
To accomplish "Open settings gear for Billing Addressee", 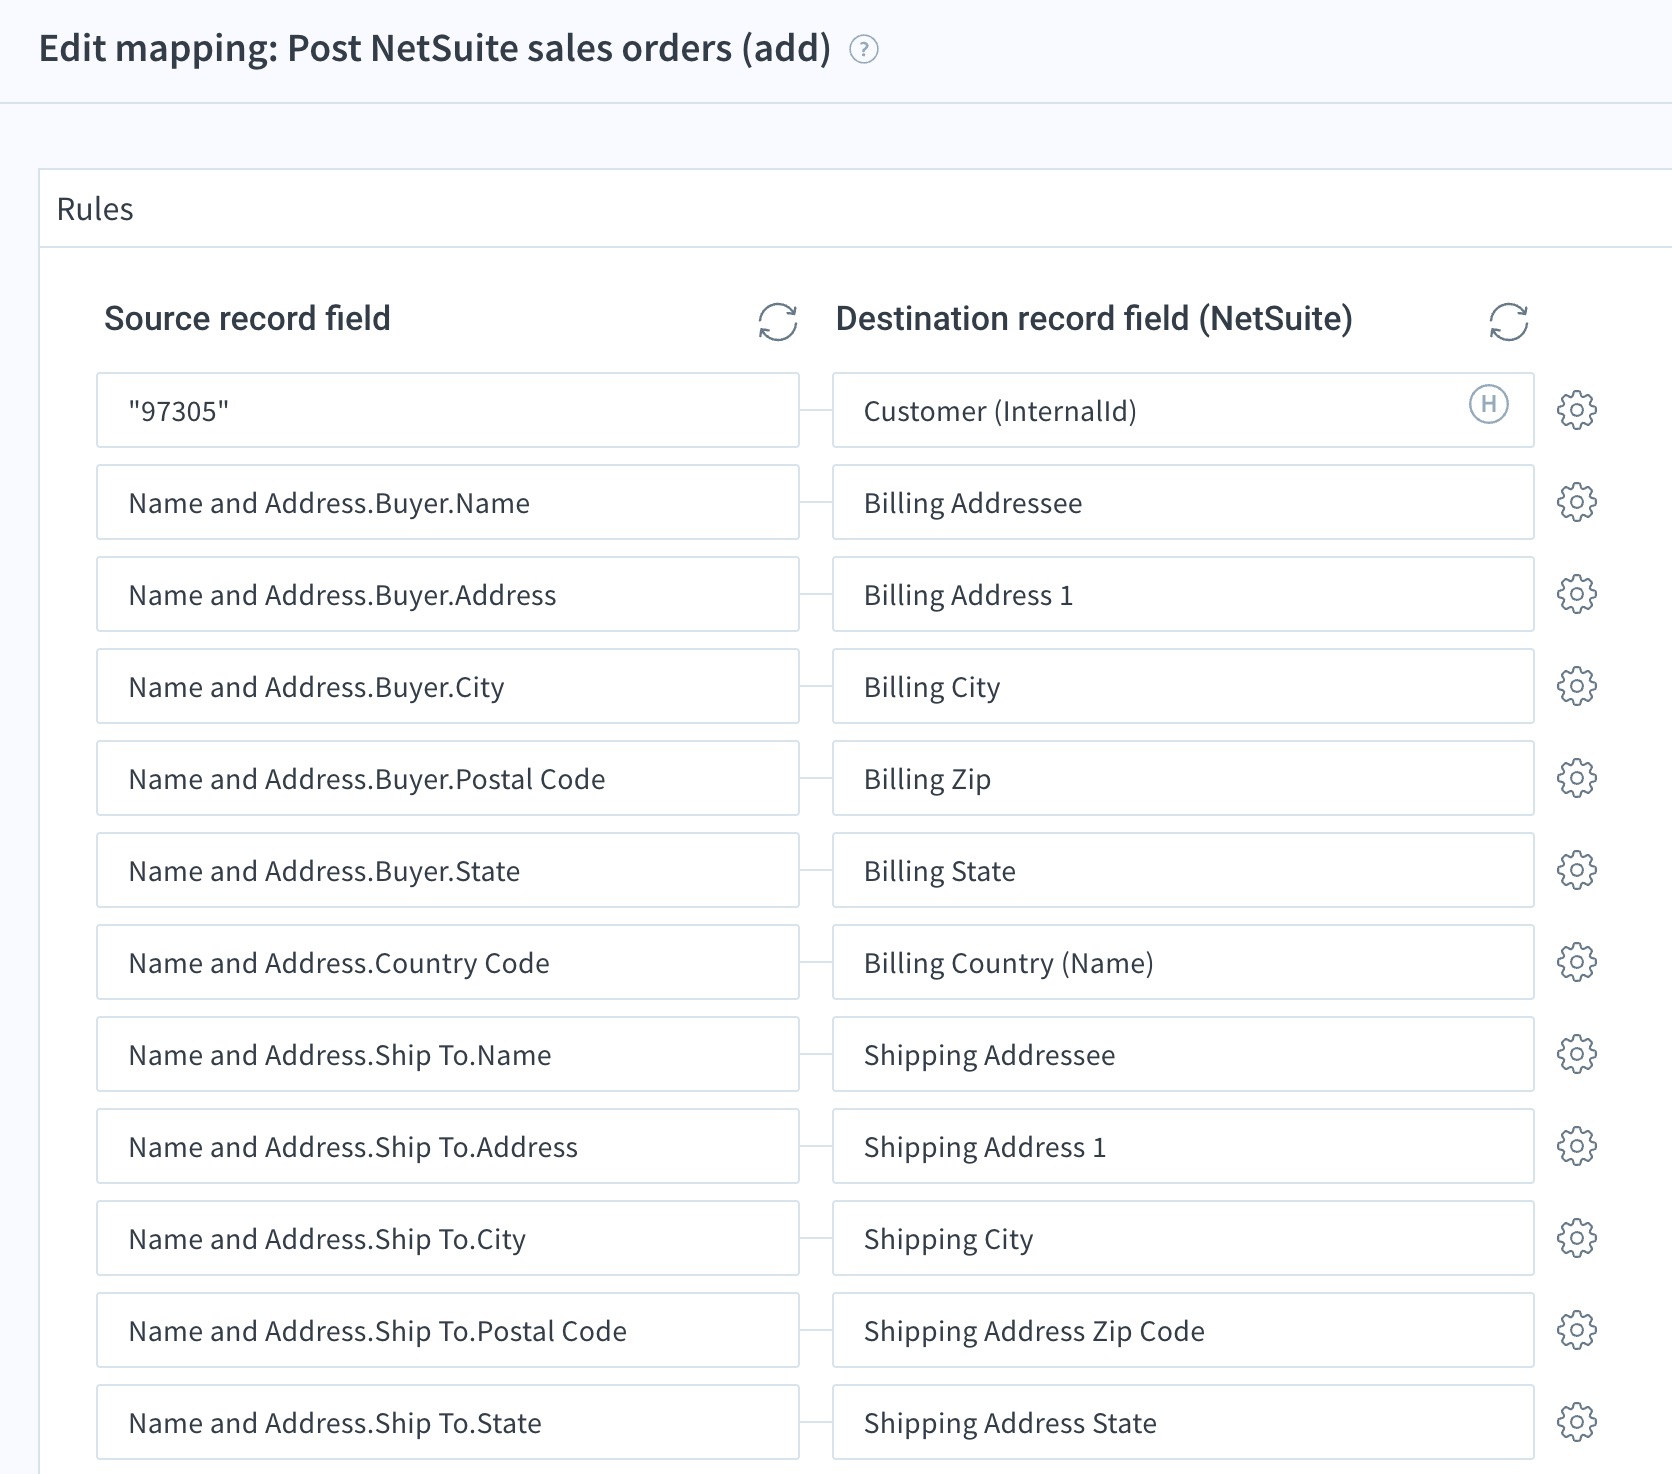I will click(x=1576, y=502).
